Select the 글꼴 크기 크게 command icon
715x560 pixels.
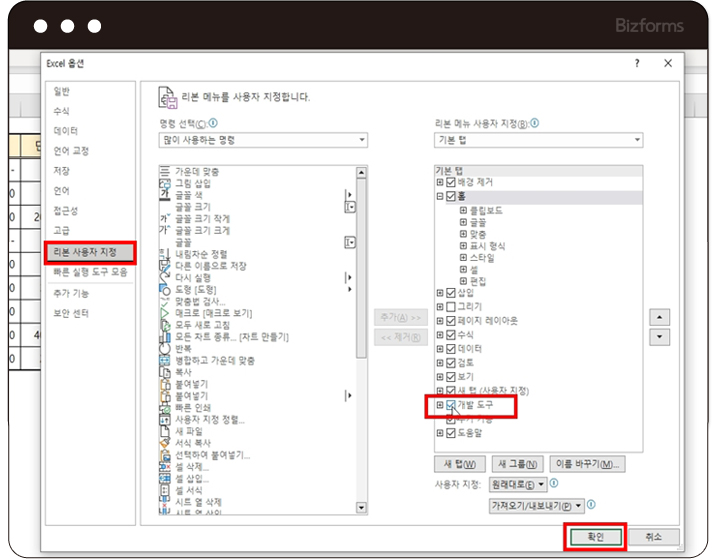coord(165,231)
